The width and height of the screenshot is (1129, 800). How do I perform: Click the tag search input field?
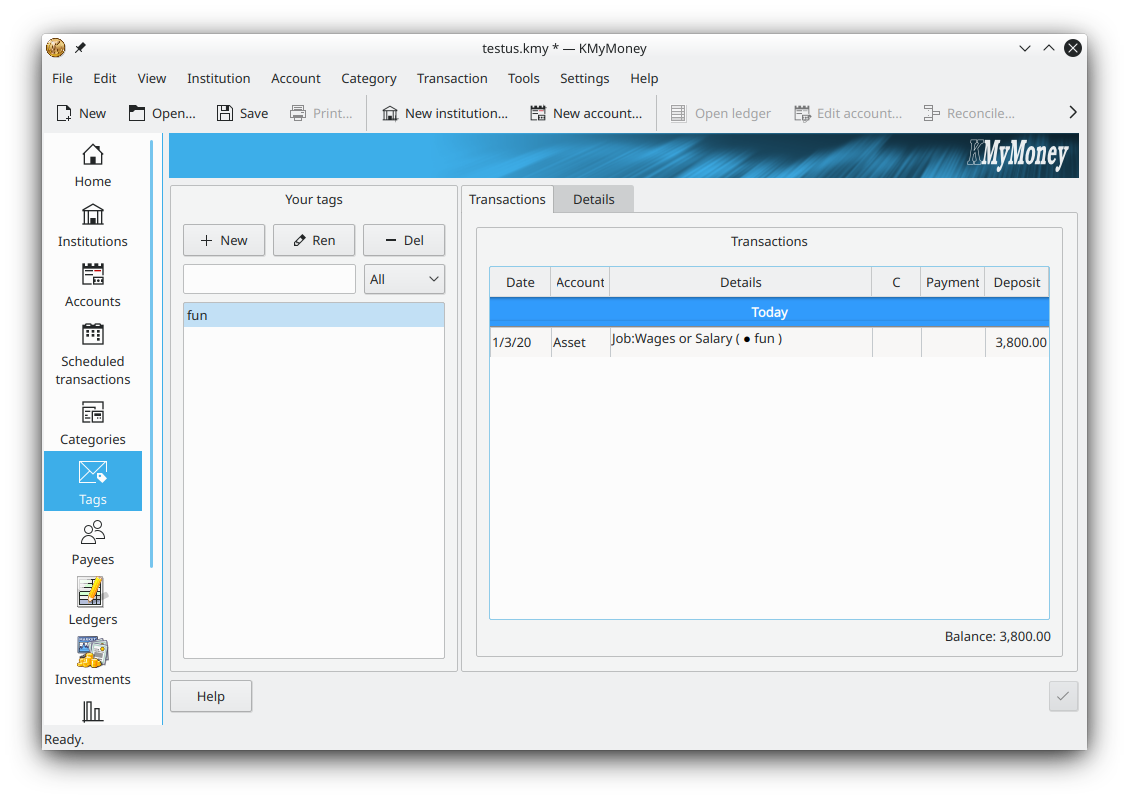click(x=269, y=279)
